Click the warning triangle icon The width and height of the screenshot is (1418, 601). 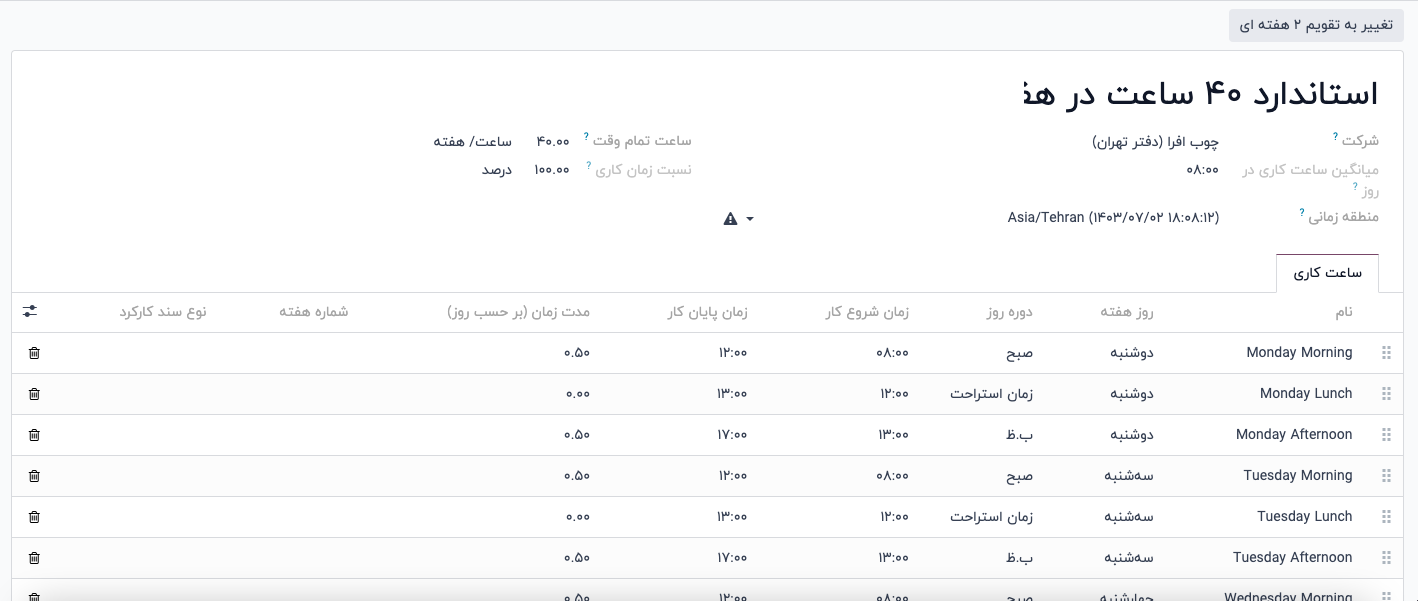(x=730, y=219)
